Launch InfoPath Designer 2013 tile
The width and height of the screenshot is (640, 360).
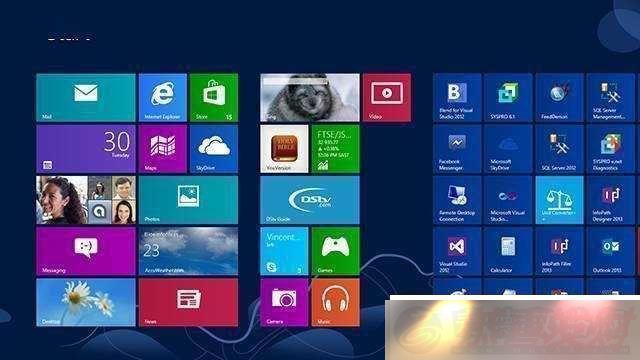point(610,200)
